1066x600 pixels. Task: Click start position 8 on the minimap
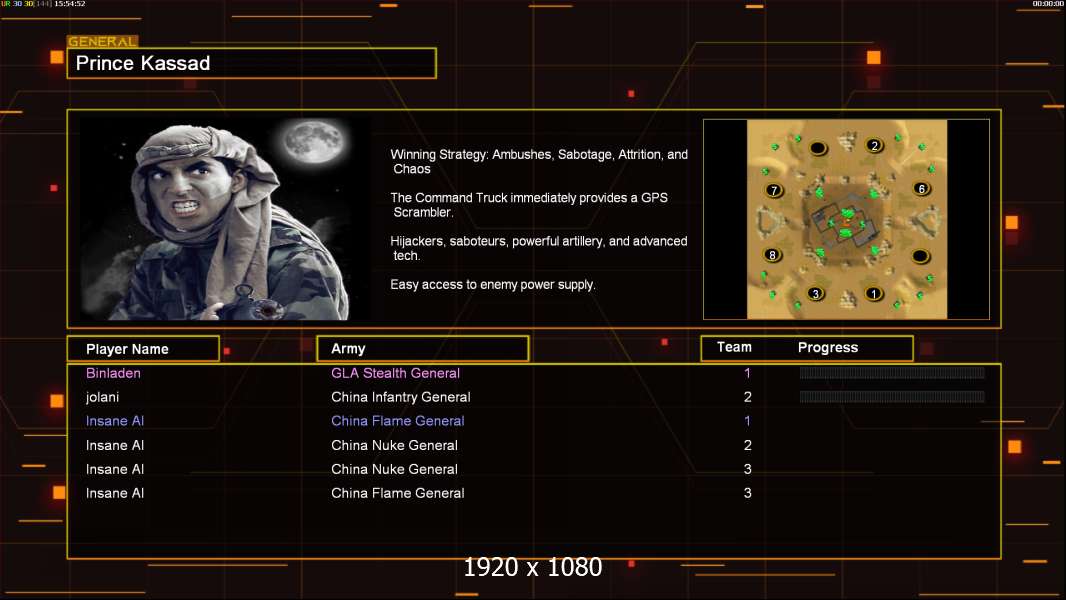pyautogui.click(x=772, y=255)
